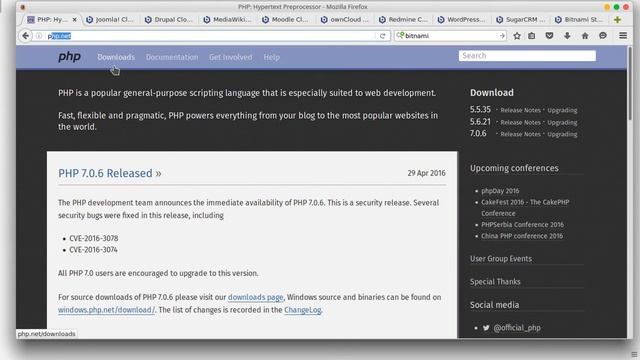The image size is (640, 360).
Task: Click the CVE-2016-3078 text
Action: (x=93, y=238)
